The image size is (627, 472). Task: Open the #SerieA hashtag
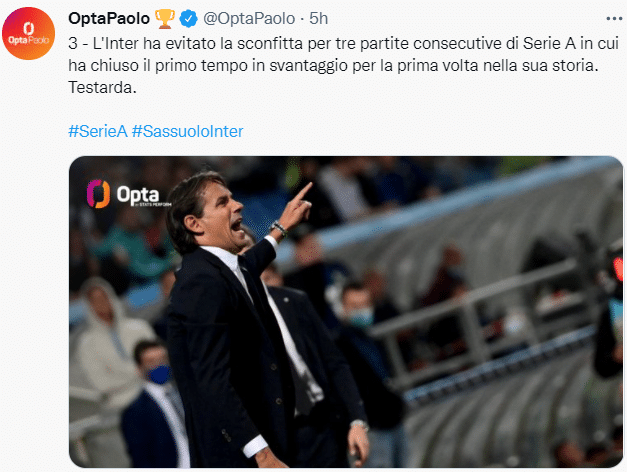tap(97, 132)
